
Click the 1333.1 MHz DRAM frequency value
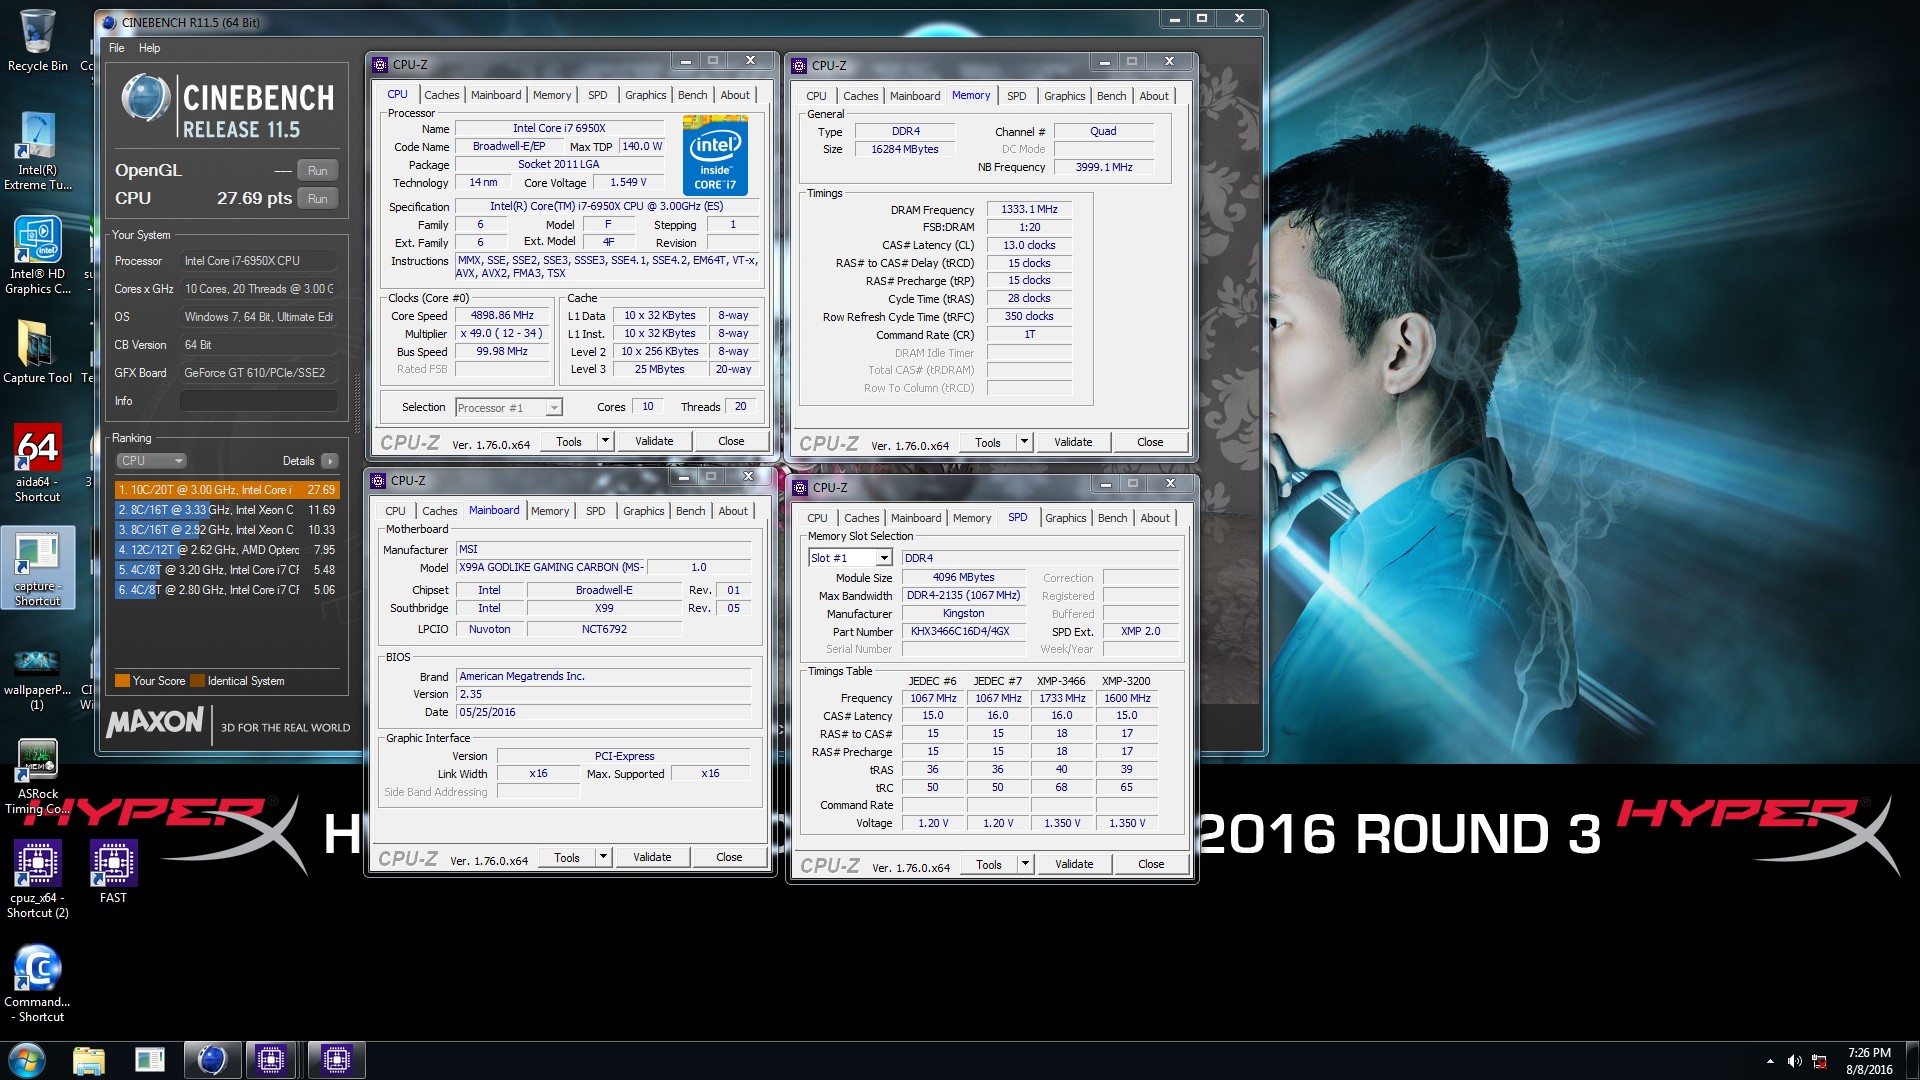coord(1029,209)
